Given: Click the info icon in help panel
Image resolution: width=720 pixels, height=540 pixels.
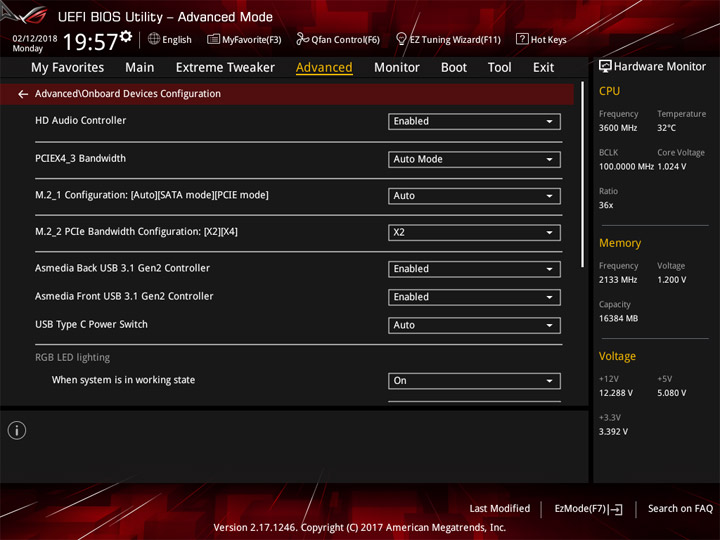Looking at the screenshot, I should [x=17, y=430].
